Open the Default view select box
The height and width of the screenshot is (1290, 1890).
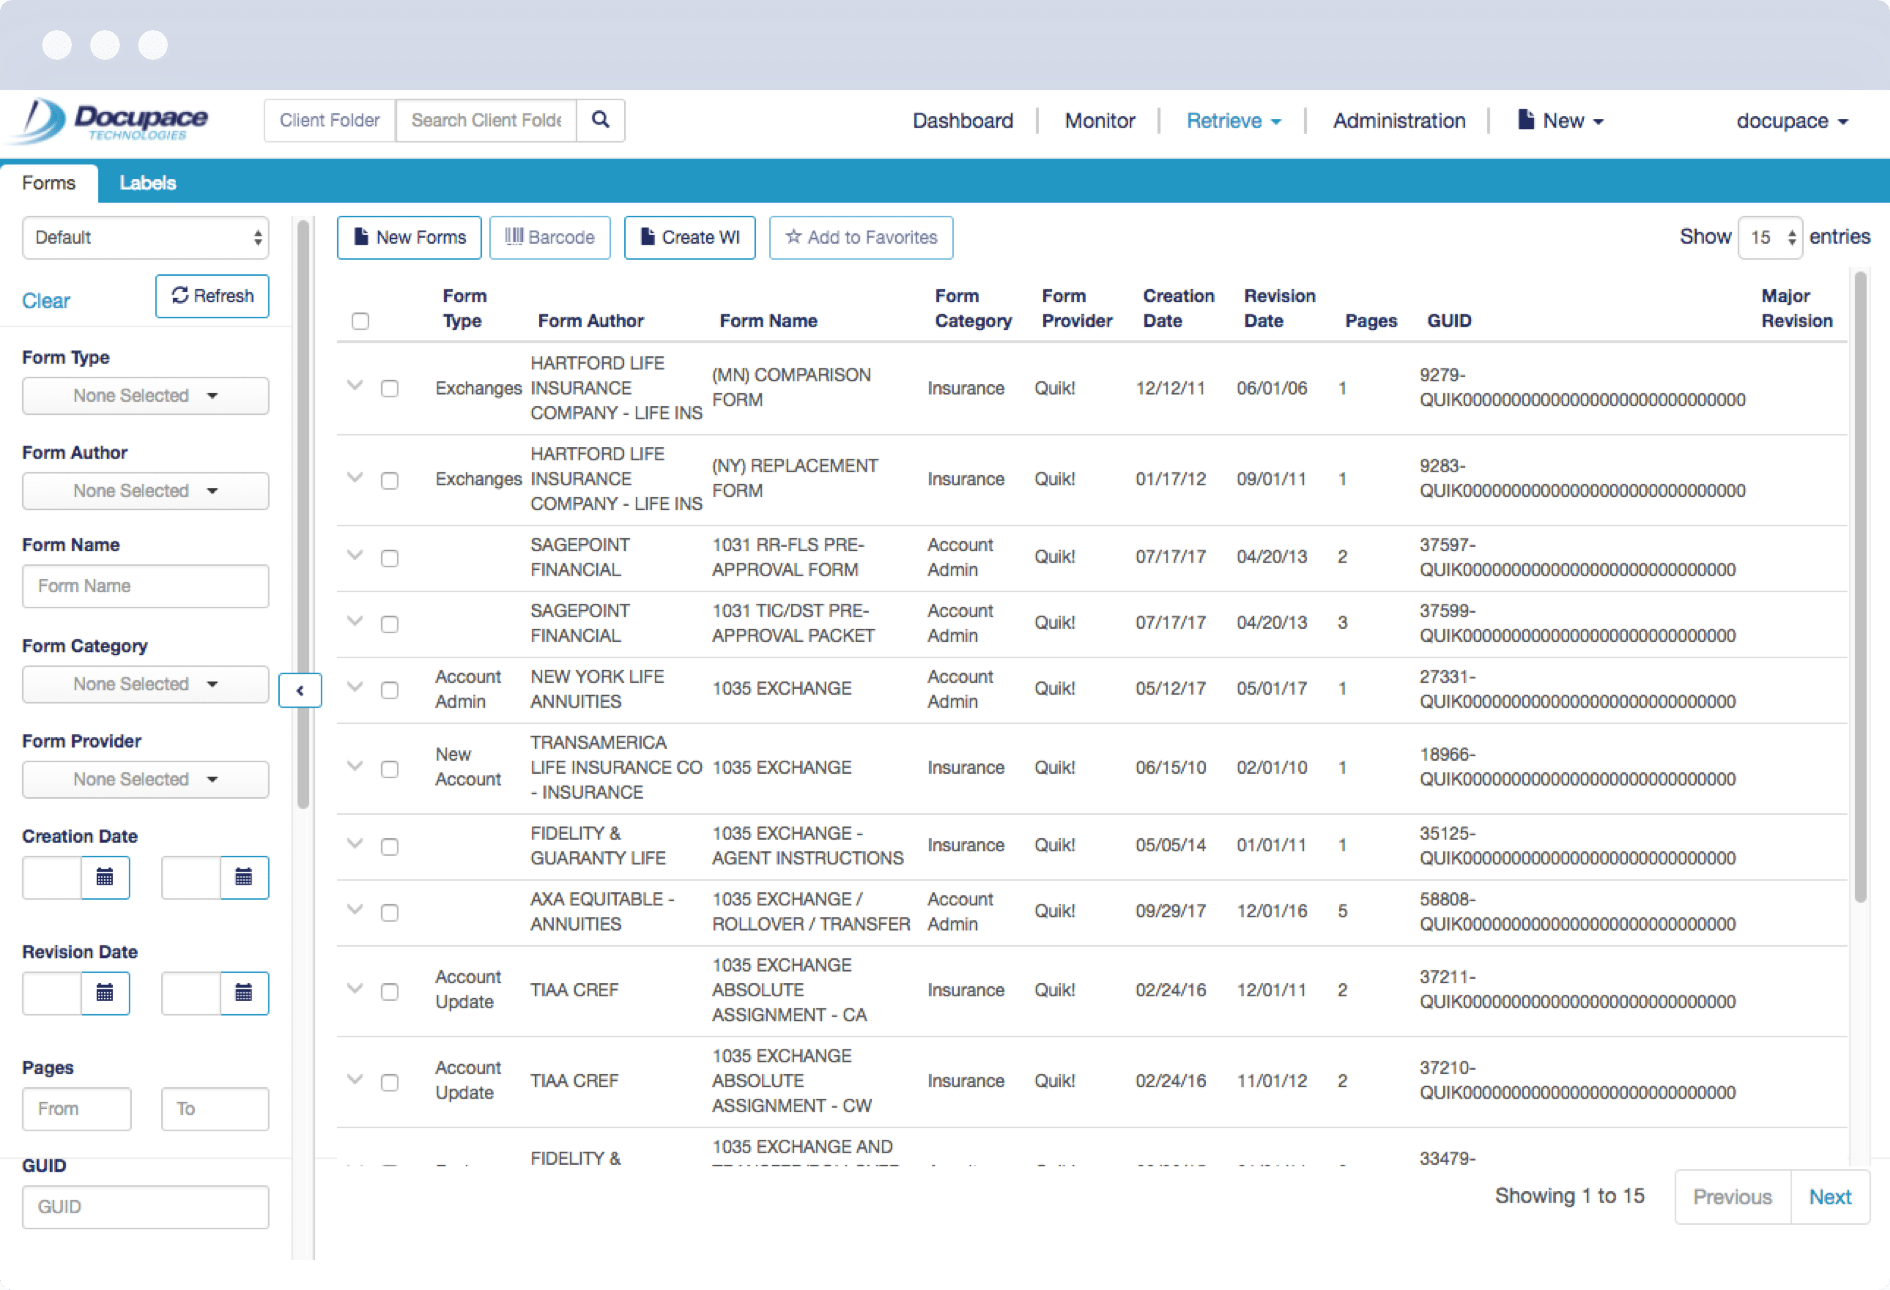click(146, 238)
